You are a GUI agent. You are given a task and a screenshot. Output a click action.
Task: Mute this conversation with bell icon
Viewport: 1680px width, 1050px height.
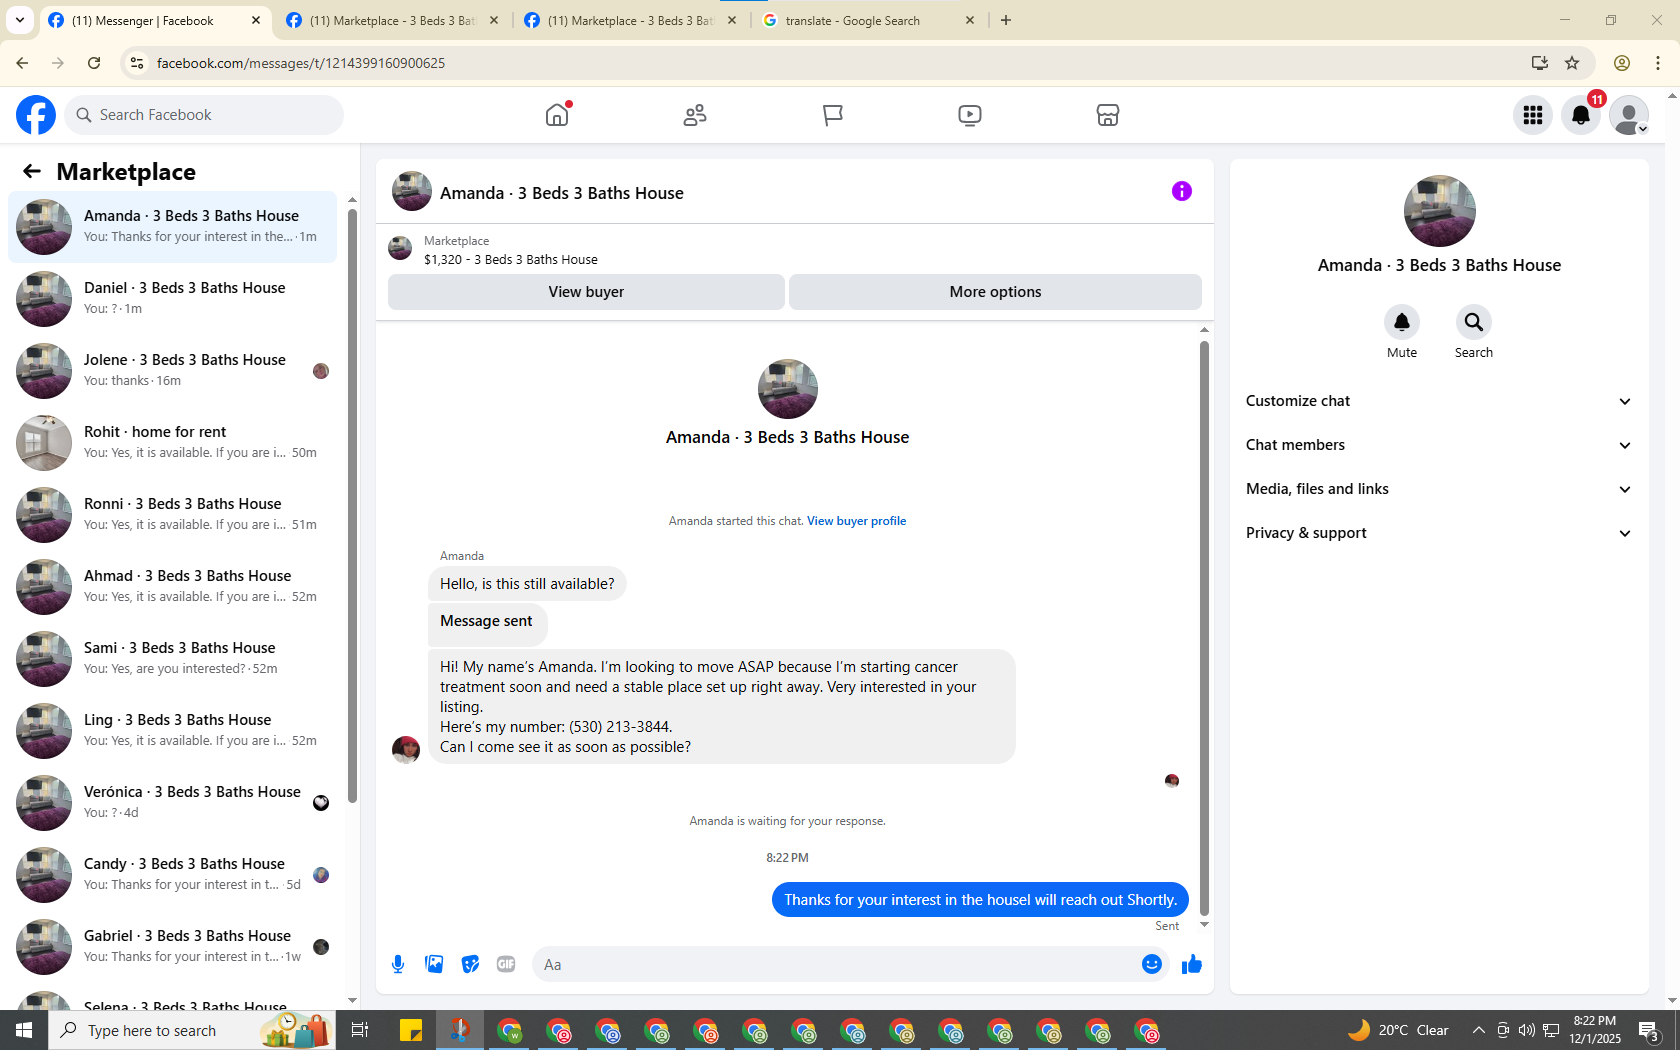[x=1402, y=322]
